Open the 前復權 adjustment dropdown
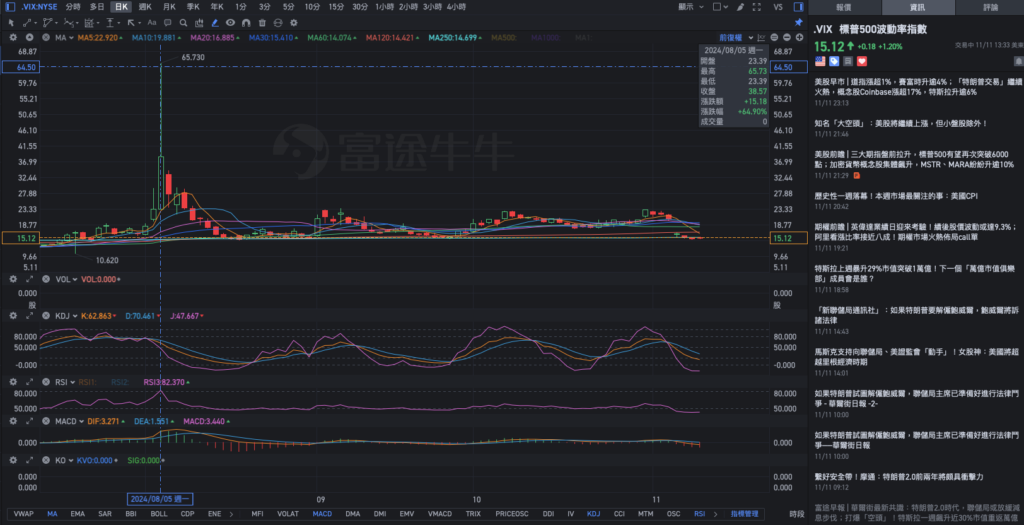 pyautogui.click(x=737, y=38)
